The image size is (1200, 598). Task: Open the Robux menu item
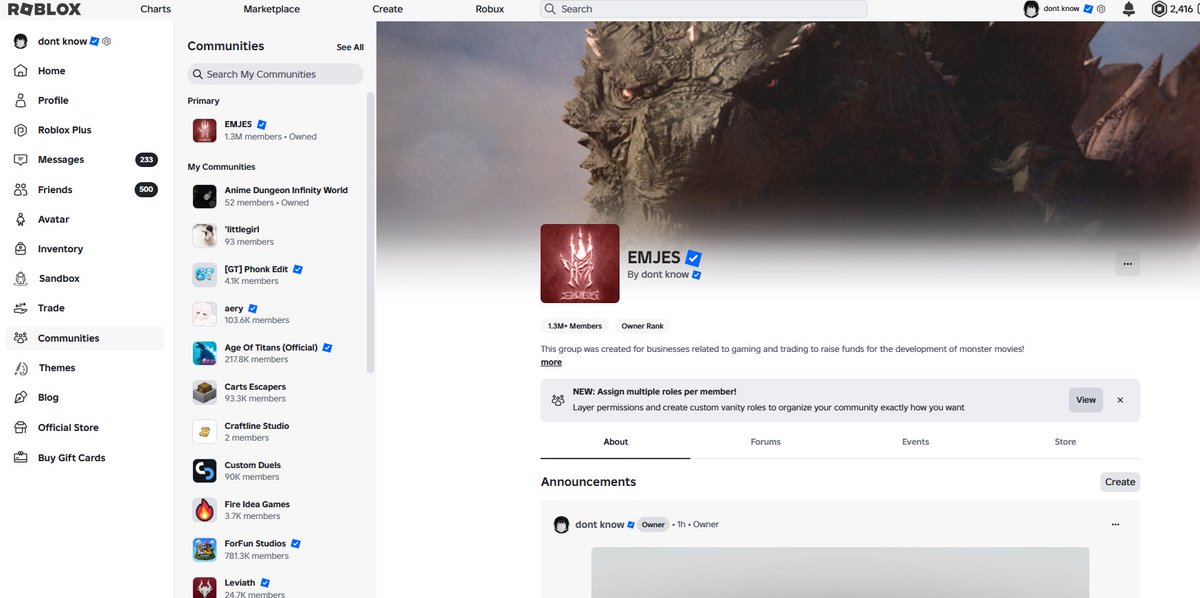pos(490,9)
